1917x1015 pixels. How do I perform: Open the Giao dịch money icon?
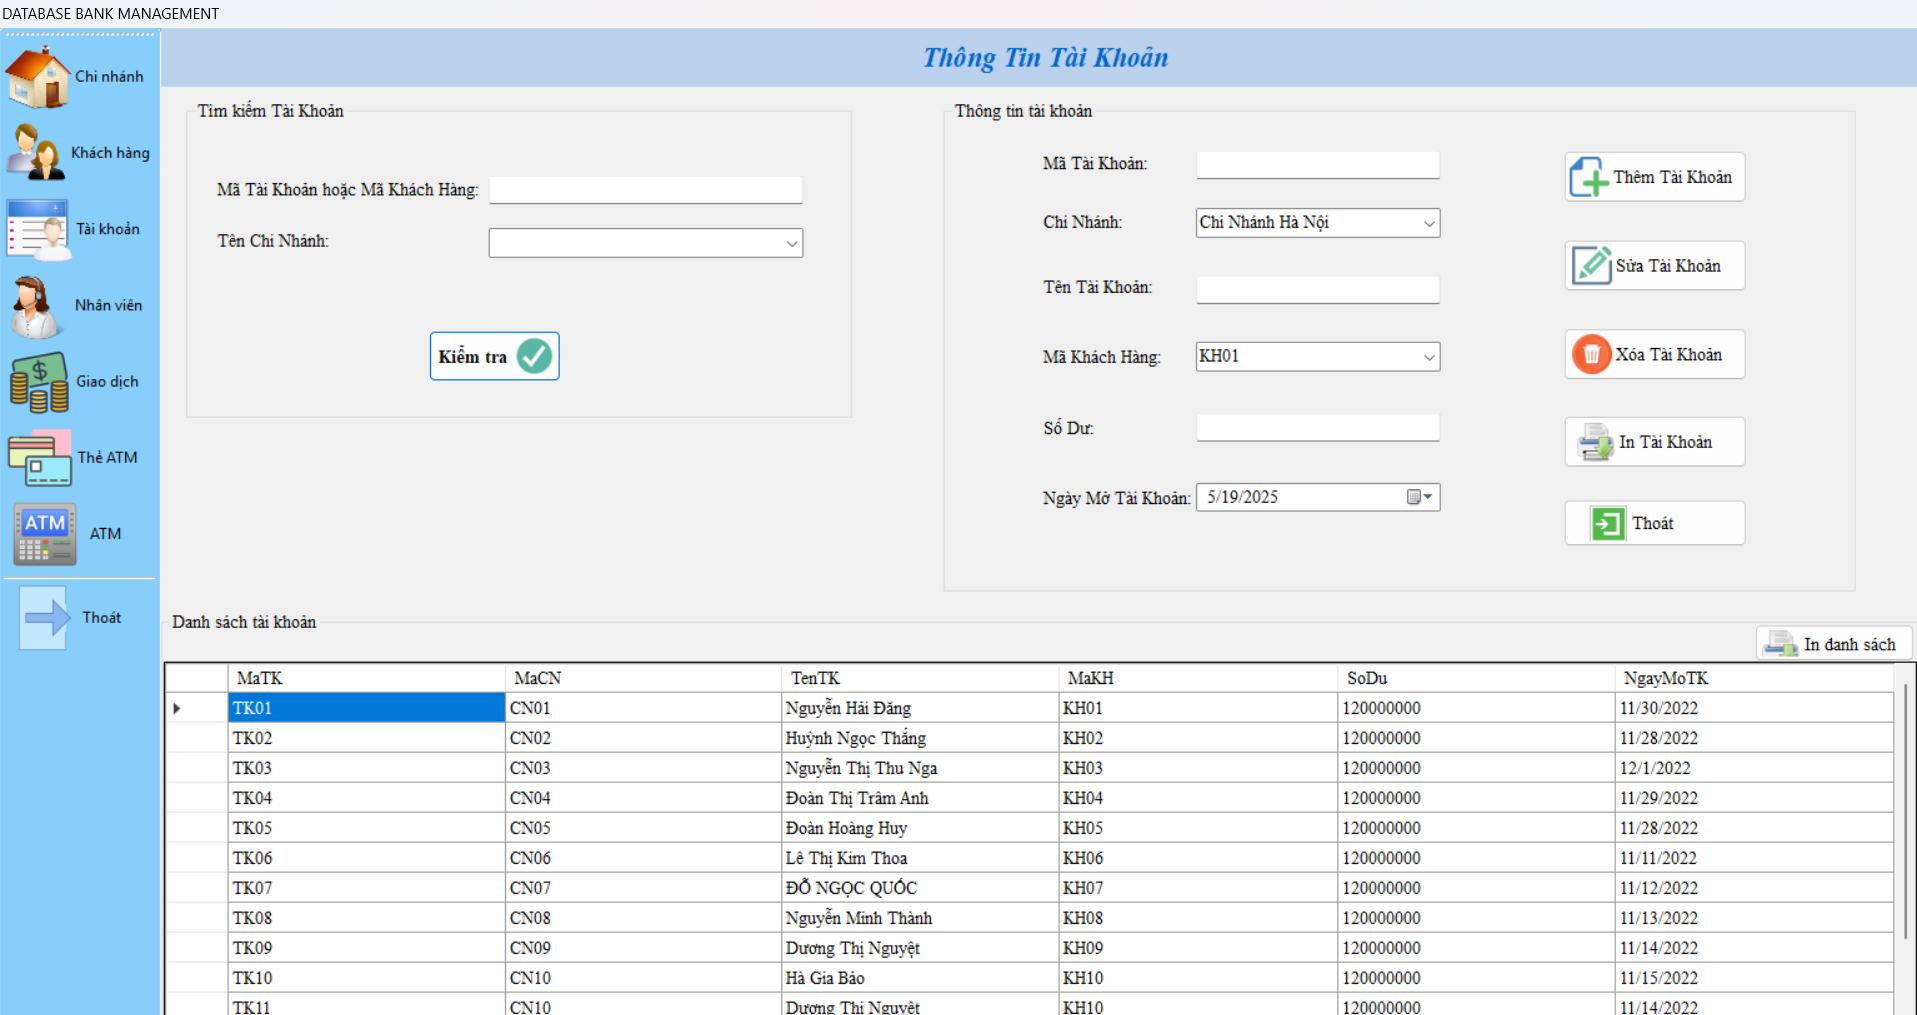39,382
